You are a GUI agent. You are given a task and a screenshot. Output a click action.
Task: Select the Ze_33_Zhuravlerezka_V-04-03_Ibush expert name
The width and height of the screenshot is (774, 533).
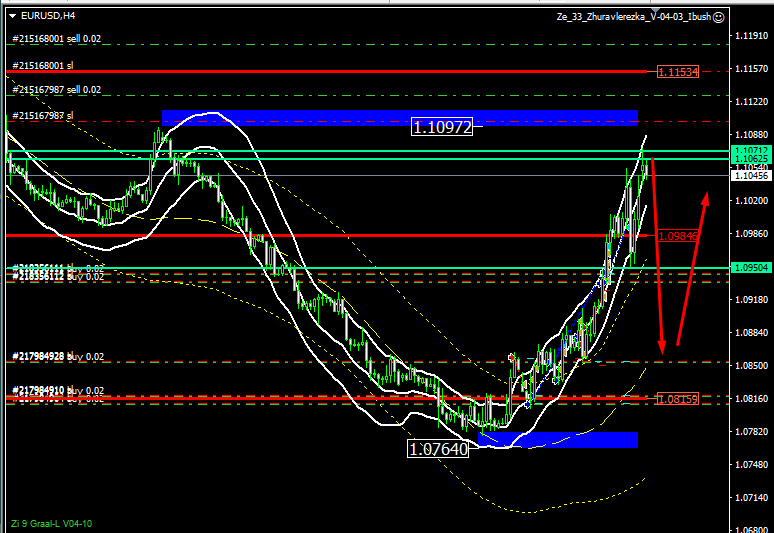634,17
